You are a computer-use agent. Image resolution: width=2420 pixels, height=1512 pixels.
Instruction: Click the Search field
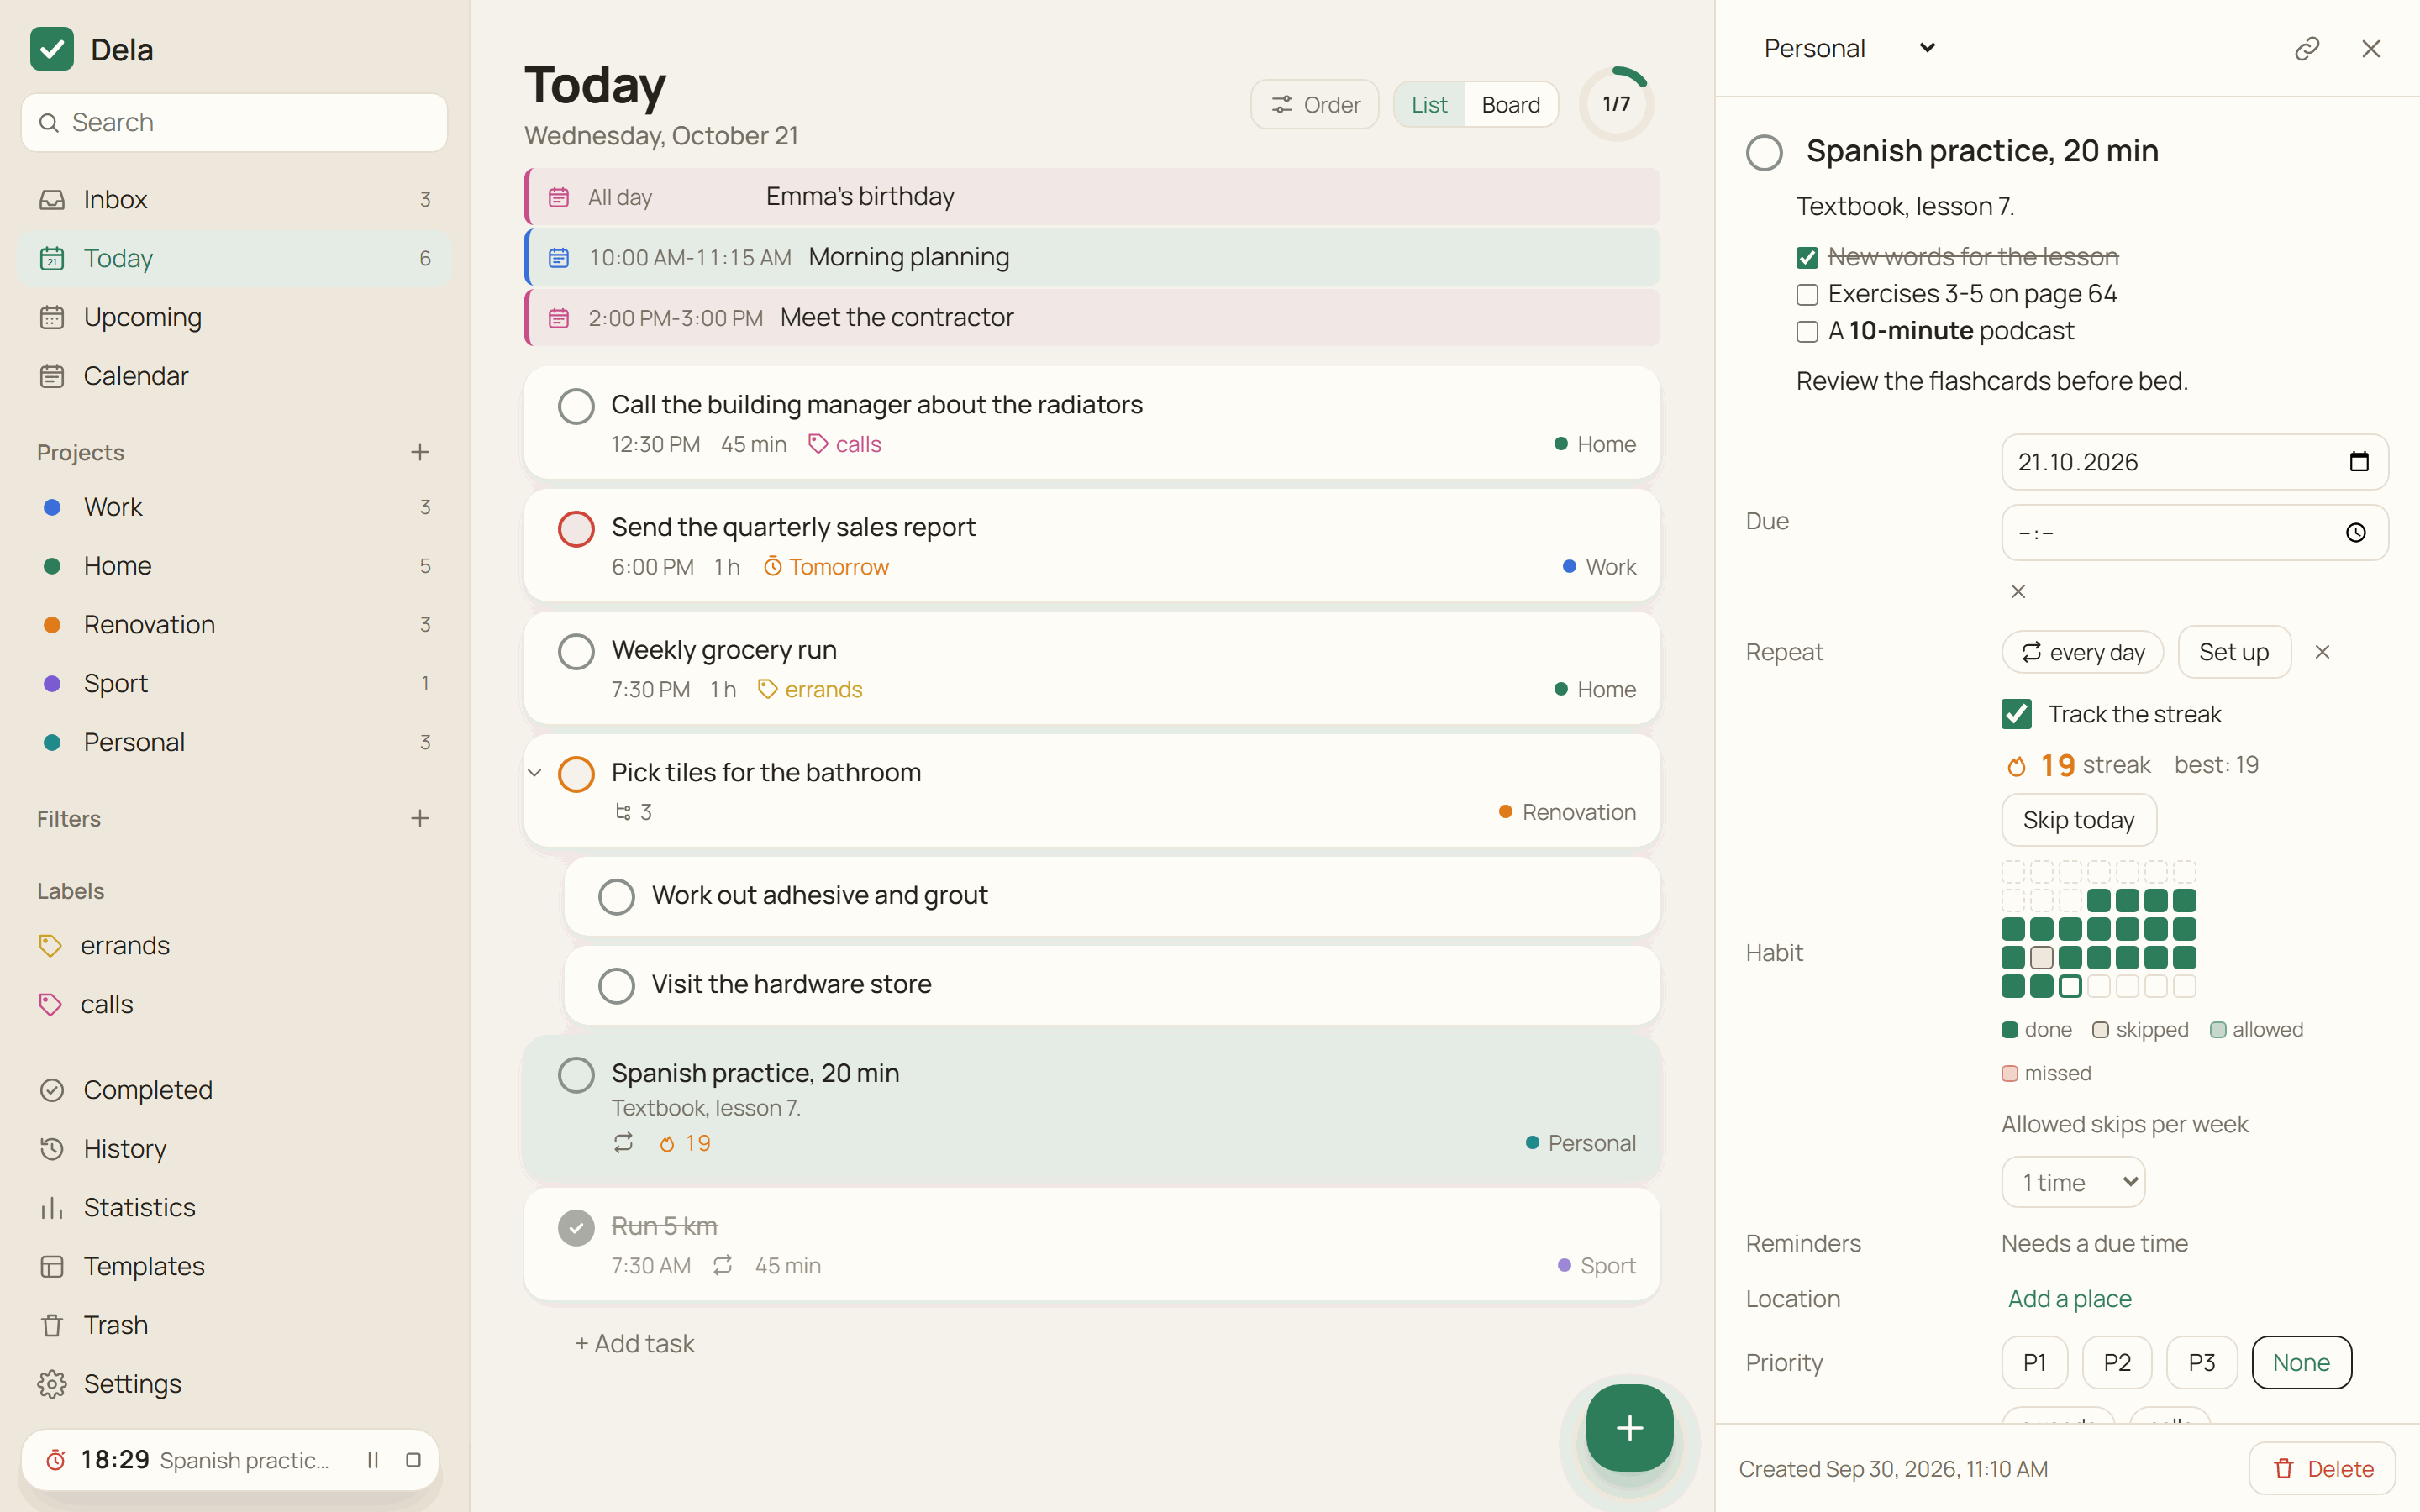(x=234, y=122)
